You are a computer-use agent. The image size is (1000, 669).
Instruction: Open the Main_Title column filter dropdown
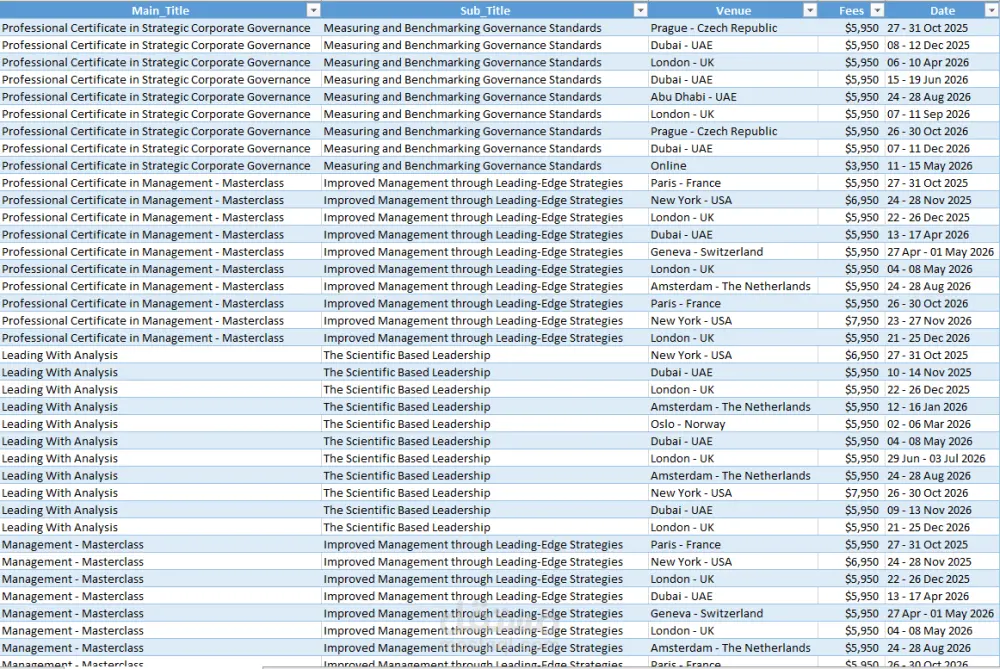(313, 10)
